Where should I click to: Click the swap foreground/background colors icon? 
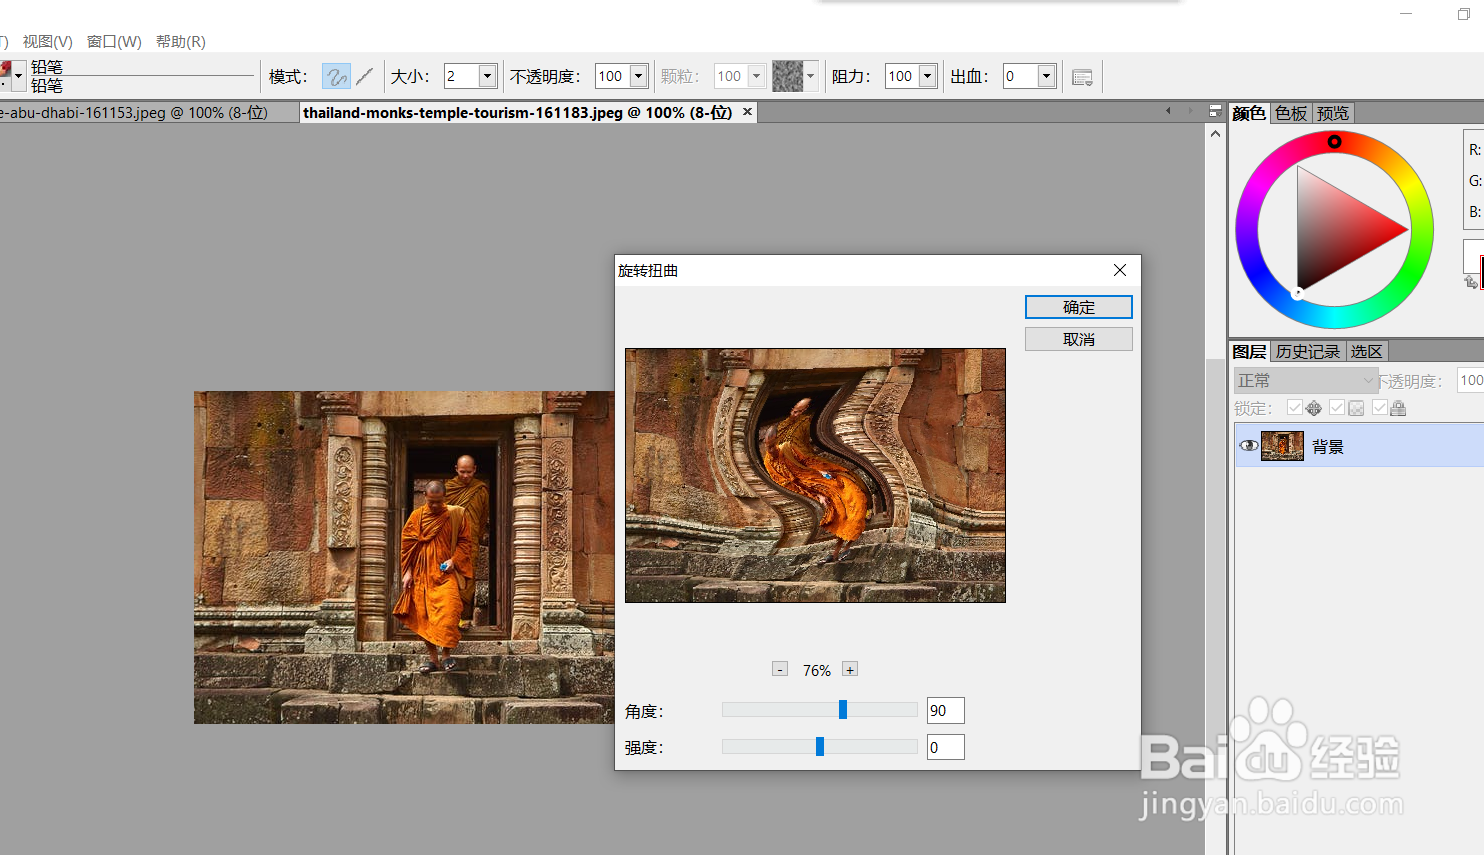(x=1470, y=282)
